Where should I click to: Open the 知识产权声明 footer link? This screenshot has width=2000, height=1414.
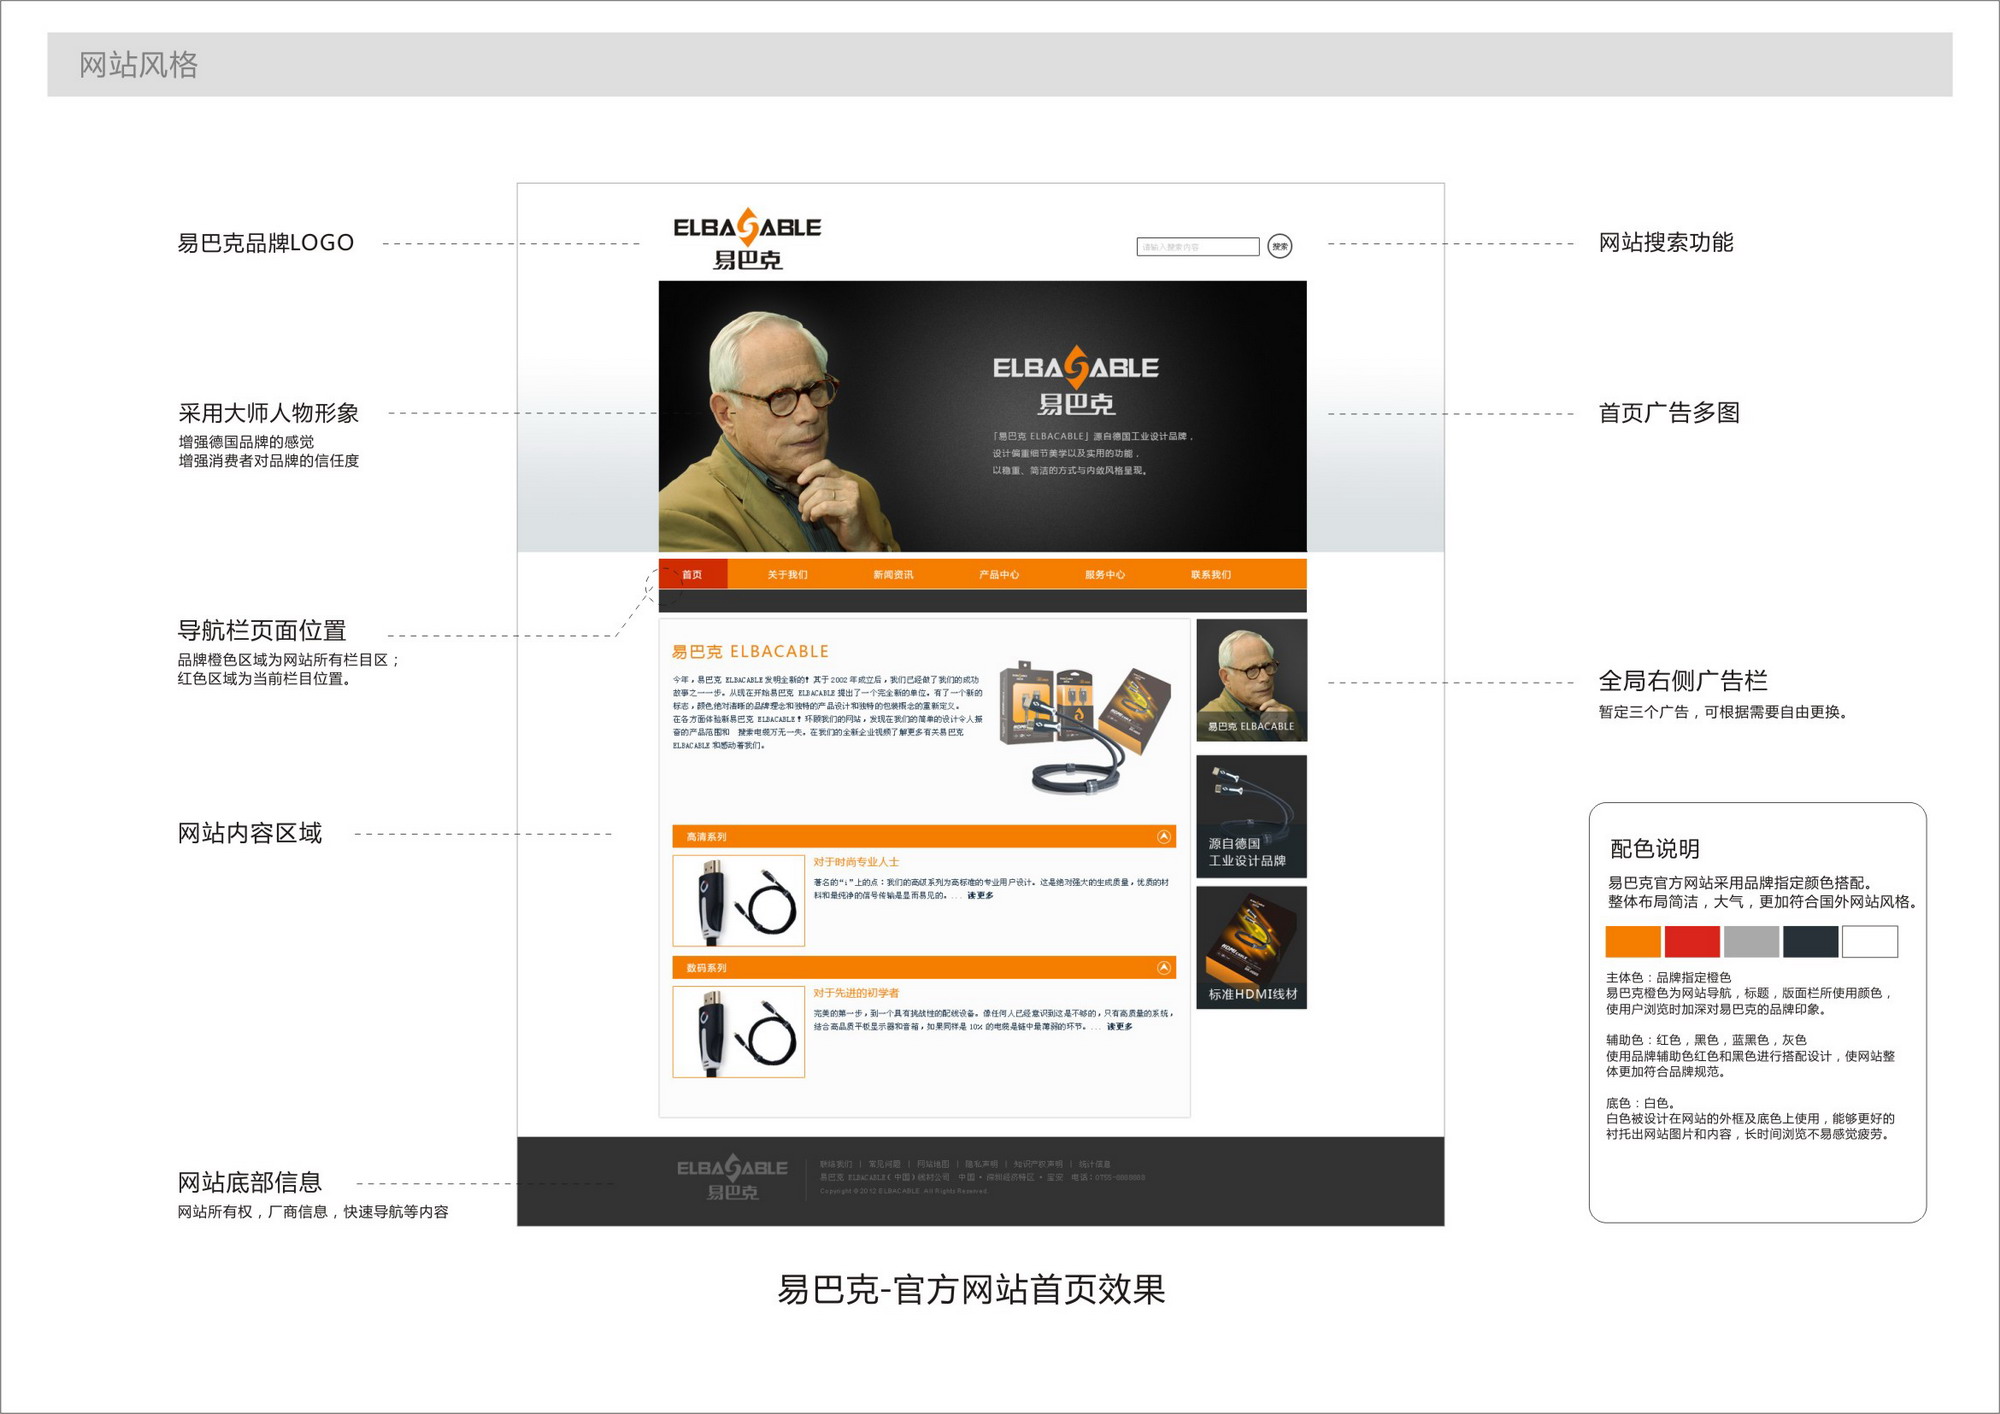tap(1038, 1164)
